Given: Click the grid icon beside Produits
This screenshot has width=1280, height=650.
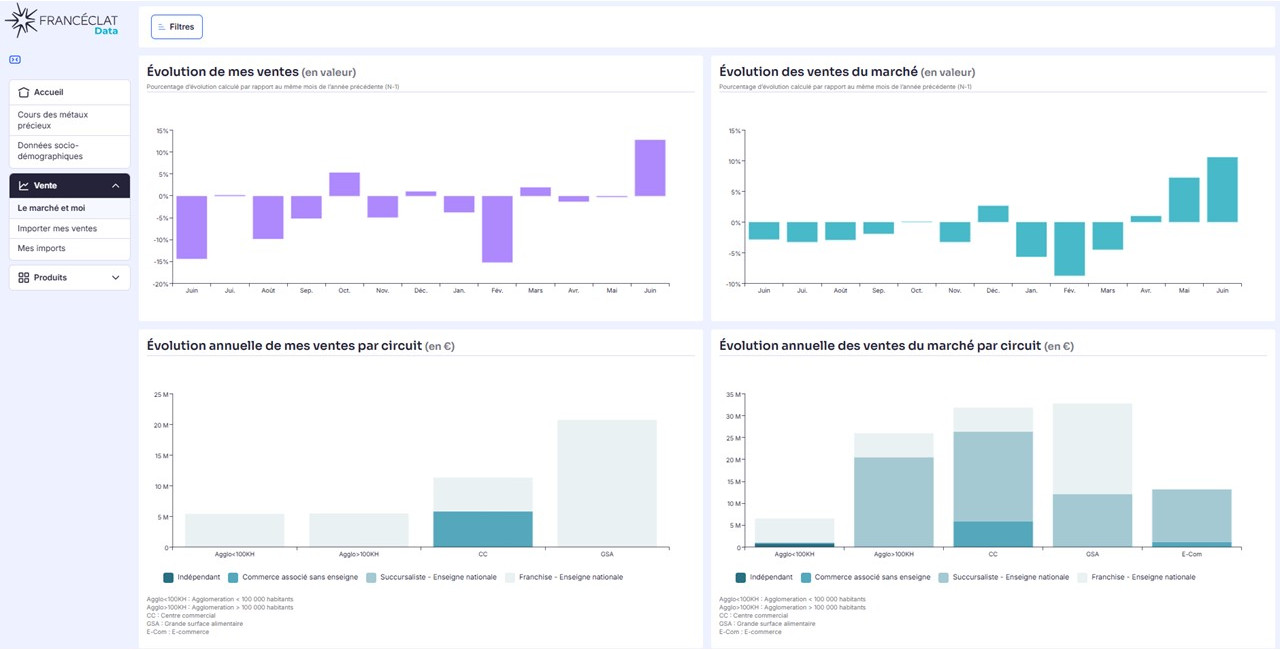Looking at the screenshot, I should pos(24,277).
